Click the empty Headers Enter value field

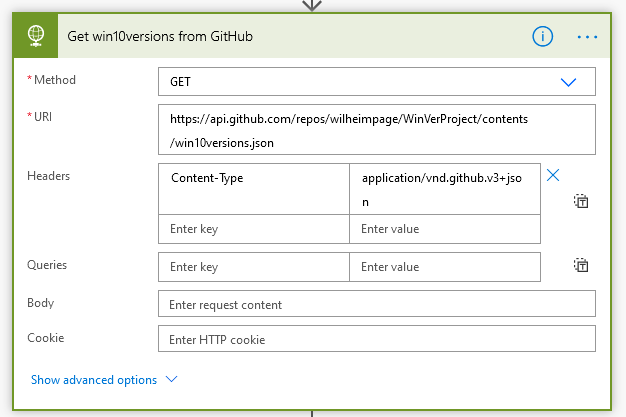444,229
